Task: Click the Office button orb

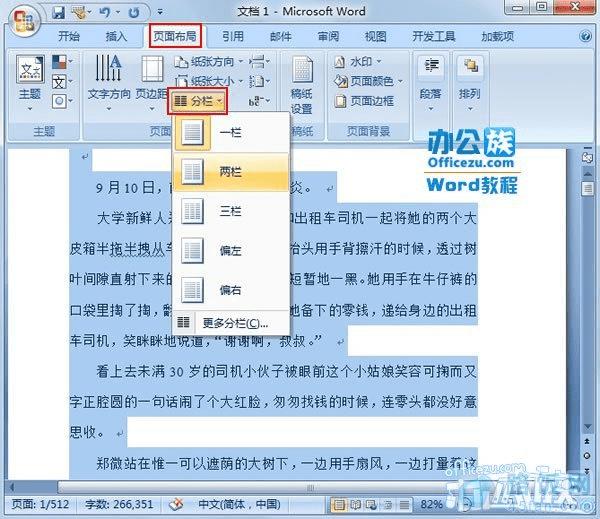Action: pos(24,21)
